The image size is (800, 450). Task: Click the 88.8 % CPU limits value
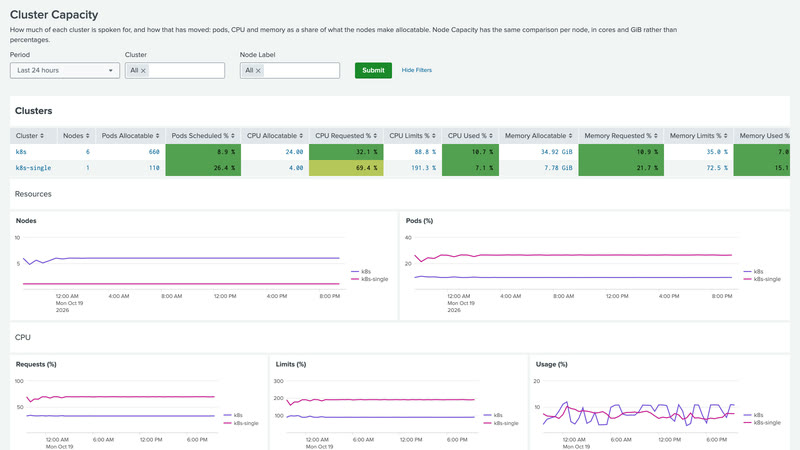(425, 152)
